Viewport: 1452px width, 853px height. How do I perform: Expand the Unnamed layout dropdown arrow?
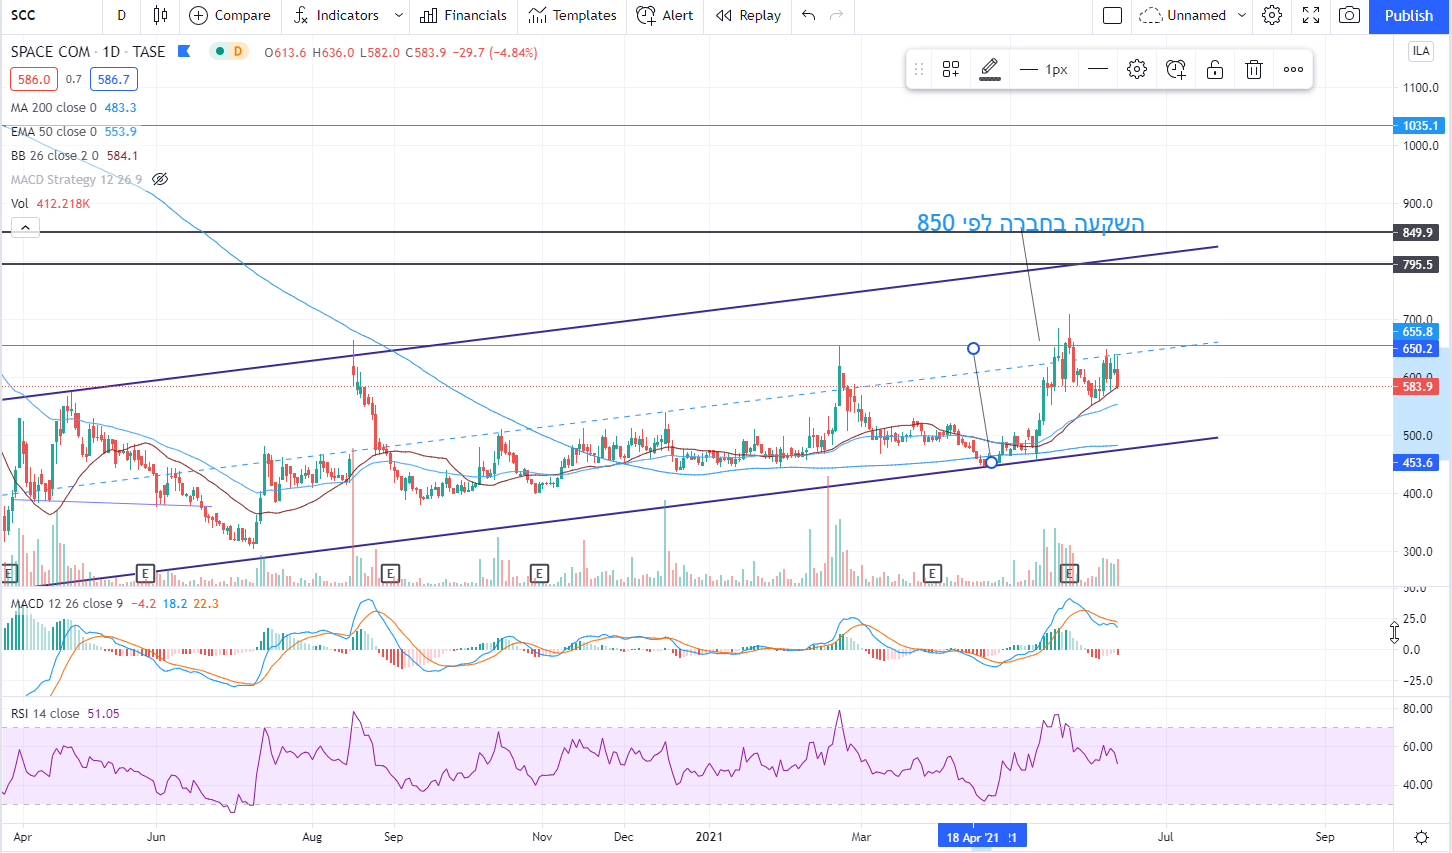tap(1242, 15)
